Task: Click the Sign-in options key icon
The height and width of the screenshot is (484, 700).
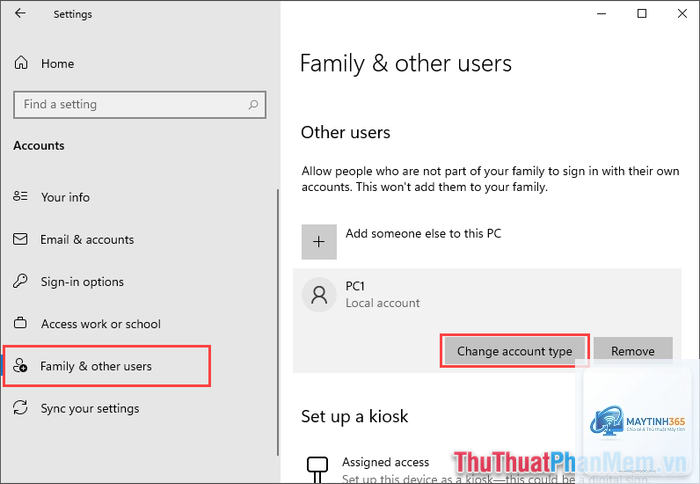Action: [20, 281]
